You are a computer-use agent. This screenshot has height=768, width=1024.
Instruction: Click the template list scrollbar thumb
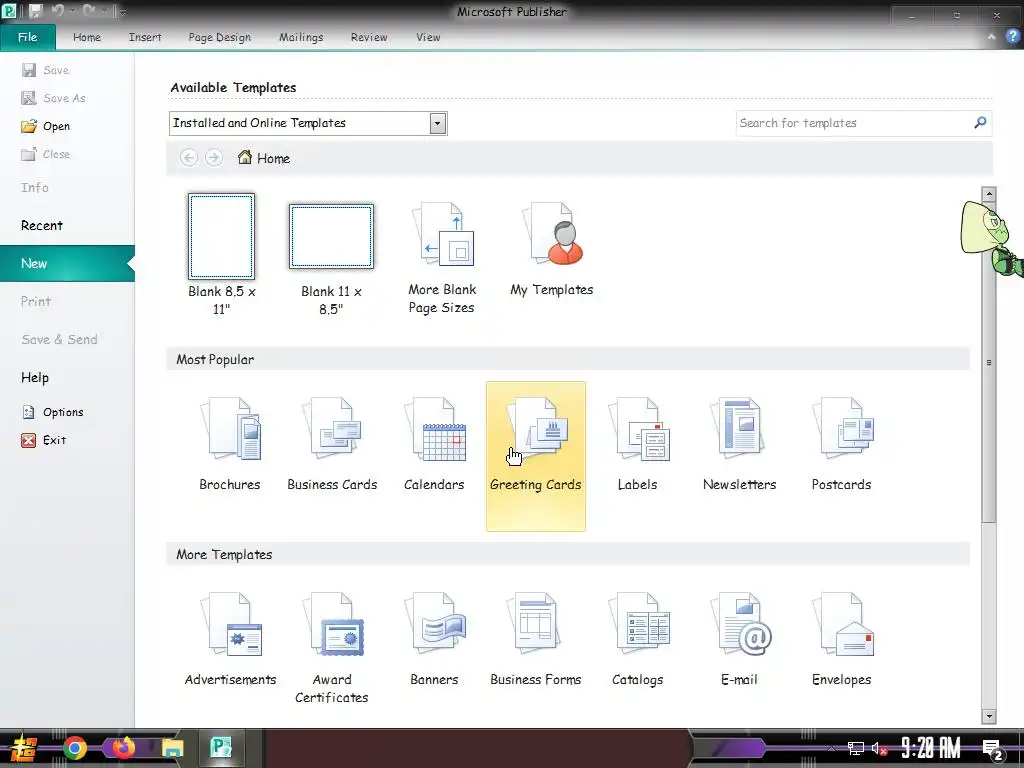click(x=989, y=362)
